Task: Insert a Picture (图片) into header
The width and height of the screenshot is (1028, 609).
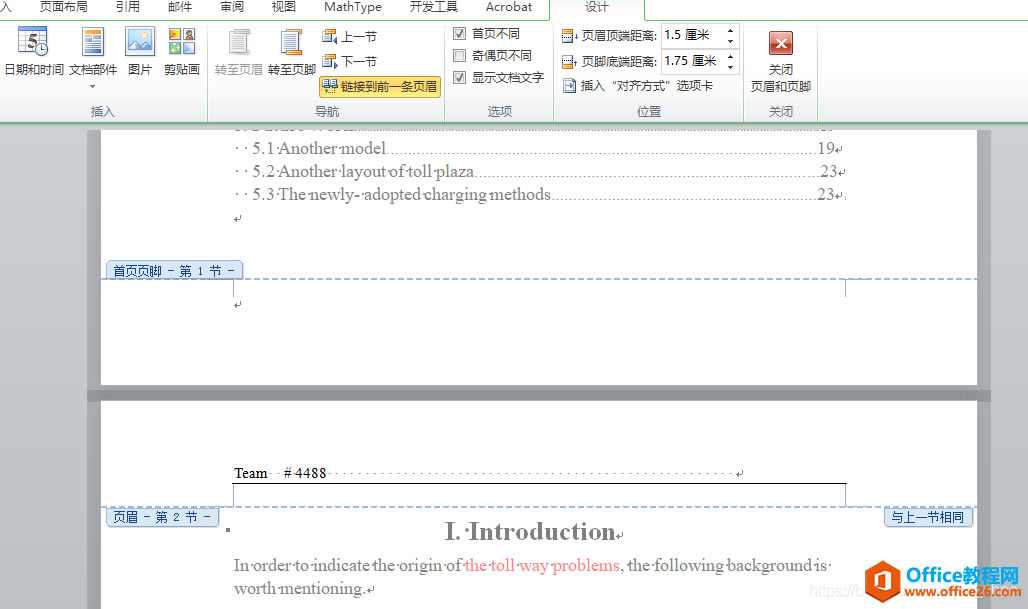Action: pos(140,51)
